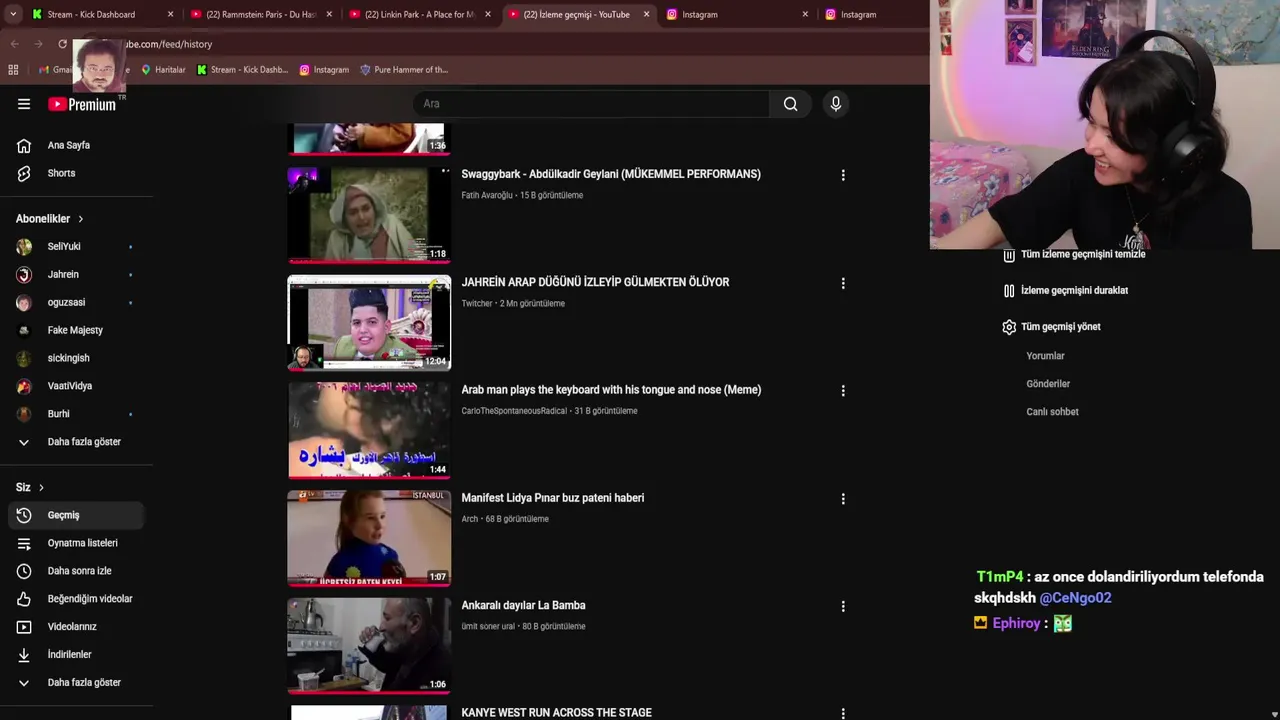The image size is (1280, 720).
Task: Switch to first Instagram tab
Action: pos(738,15)
